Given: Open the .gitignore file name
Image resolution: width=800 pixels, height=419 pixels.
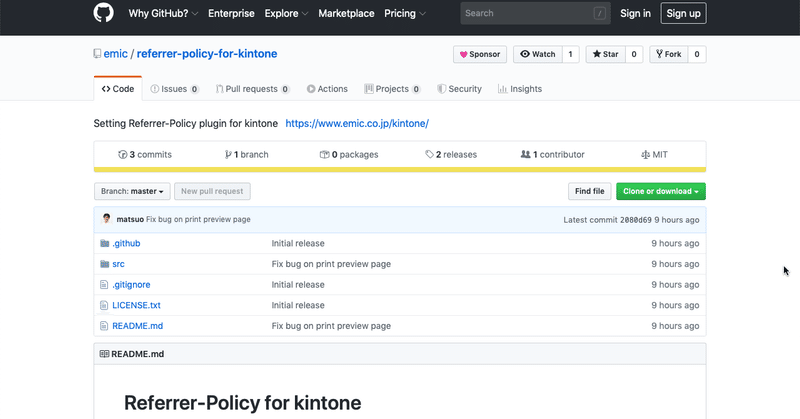Looking at the screenshot, I should pyautogui.click(x=131, y=284).
